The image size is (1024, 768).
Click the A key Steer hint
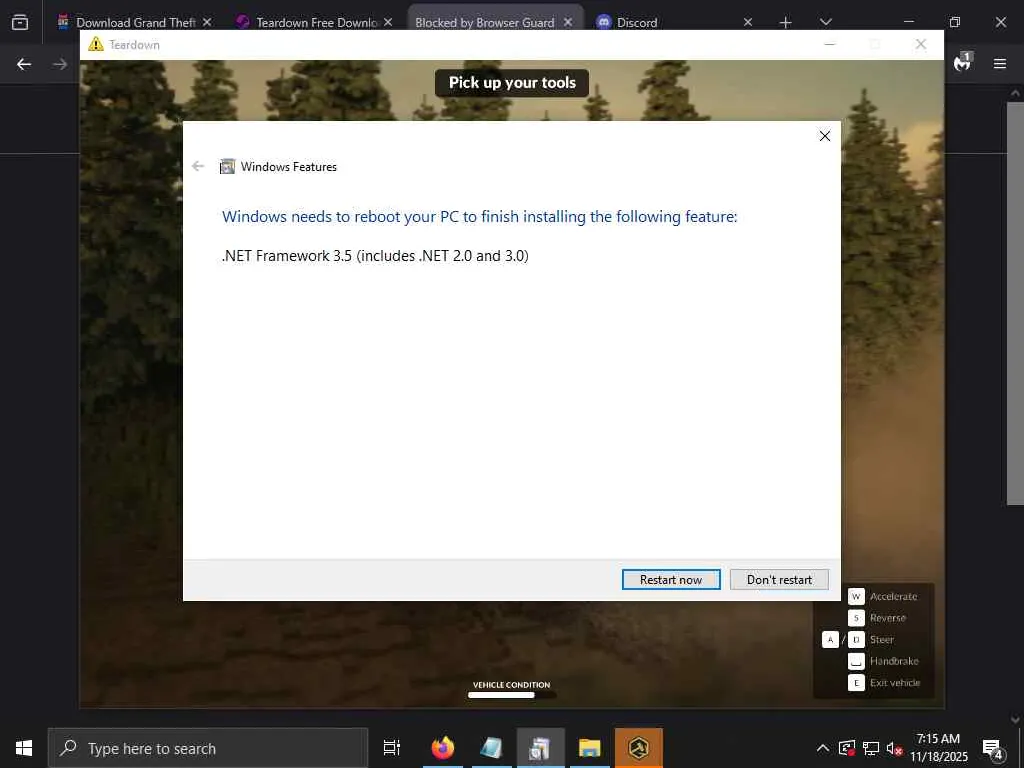[x=830, y=639]
